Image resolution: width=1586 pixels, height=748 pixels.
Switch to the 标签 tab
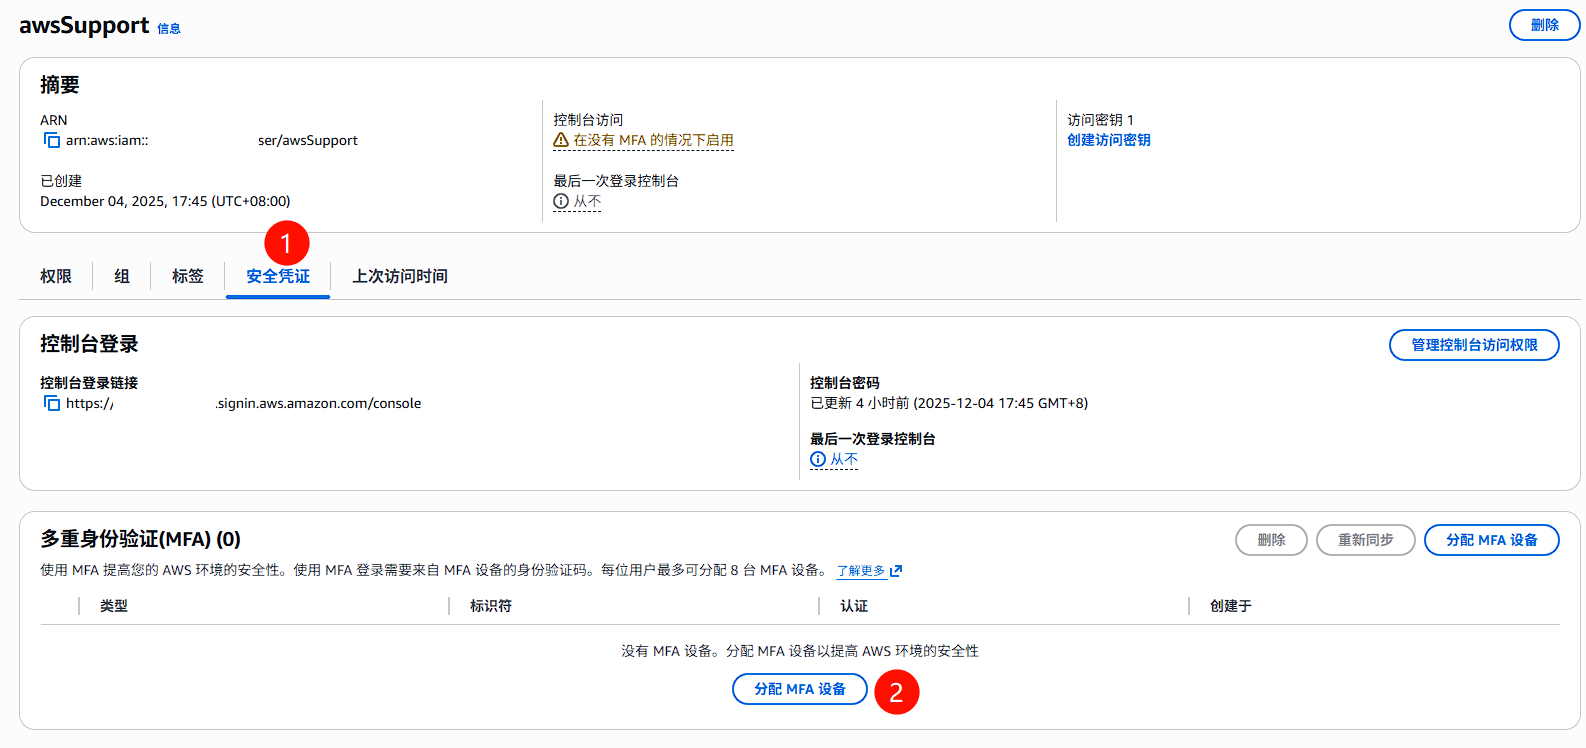(188, 276)
